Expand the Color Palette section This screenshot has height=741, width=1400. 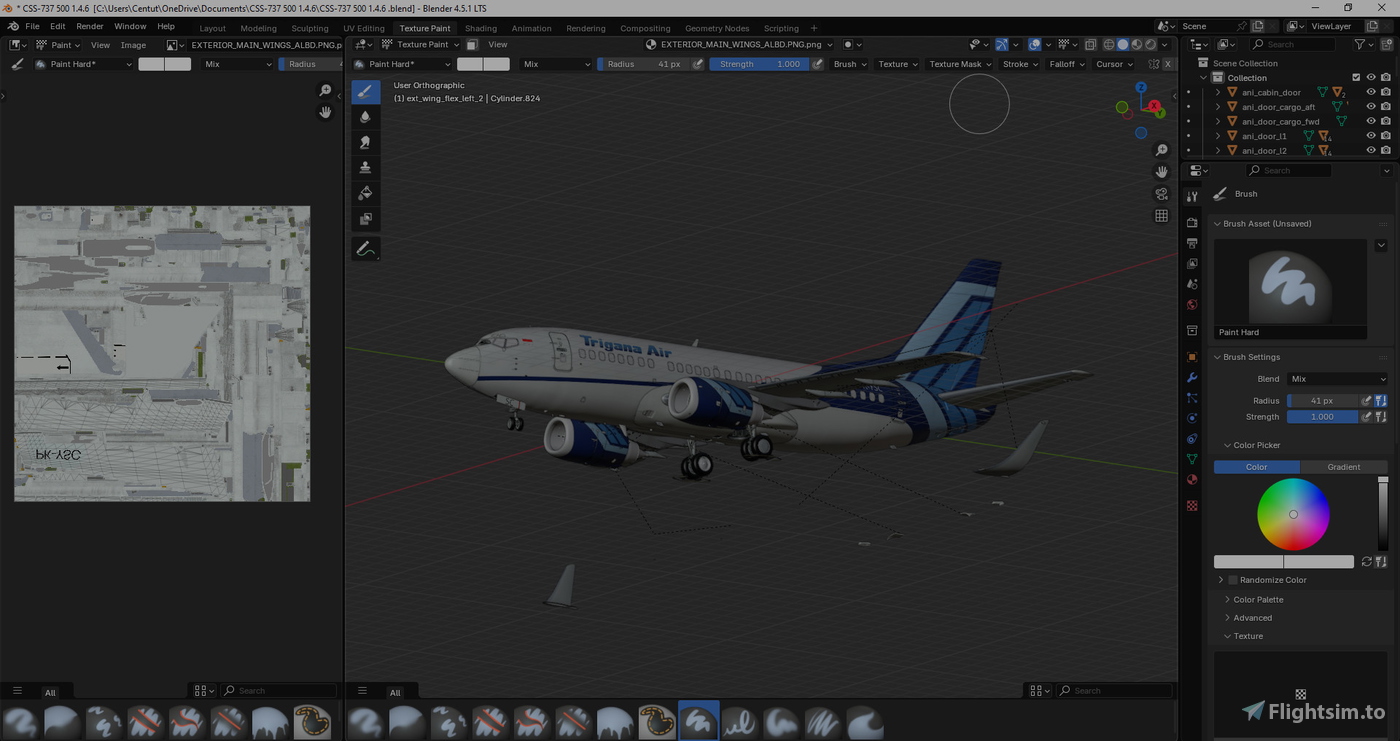click(1258, 599)
